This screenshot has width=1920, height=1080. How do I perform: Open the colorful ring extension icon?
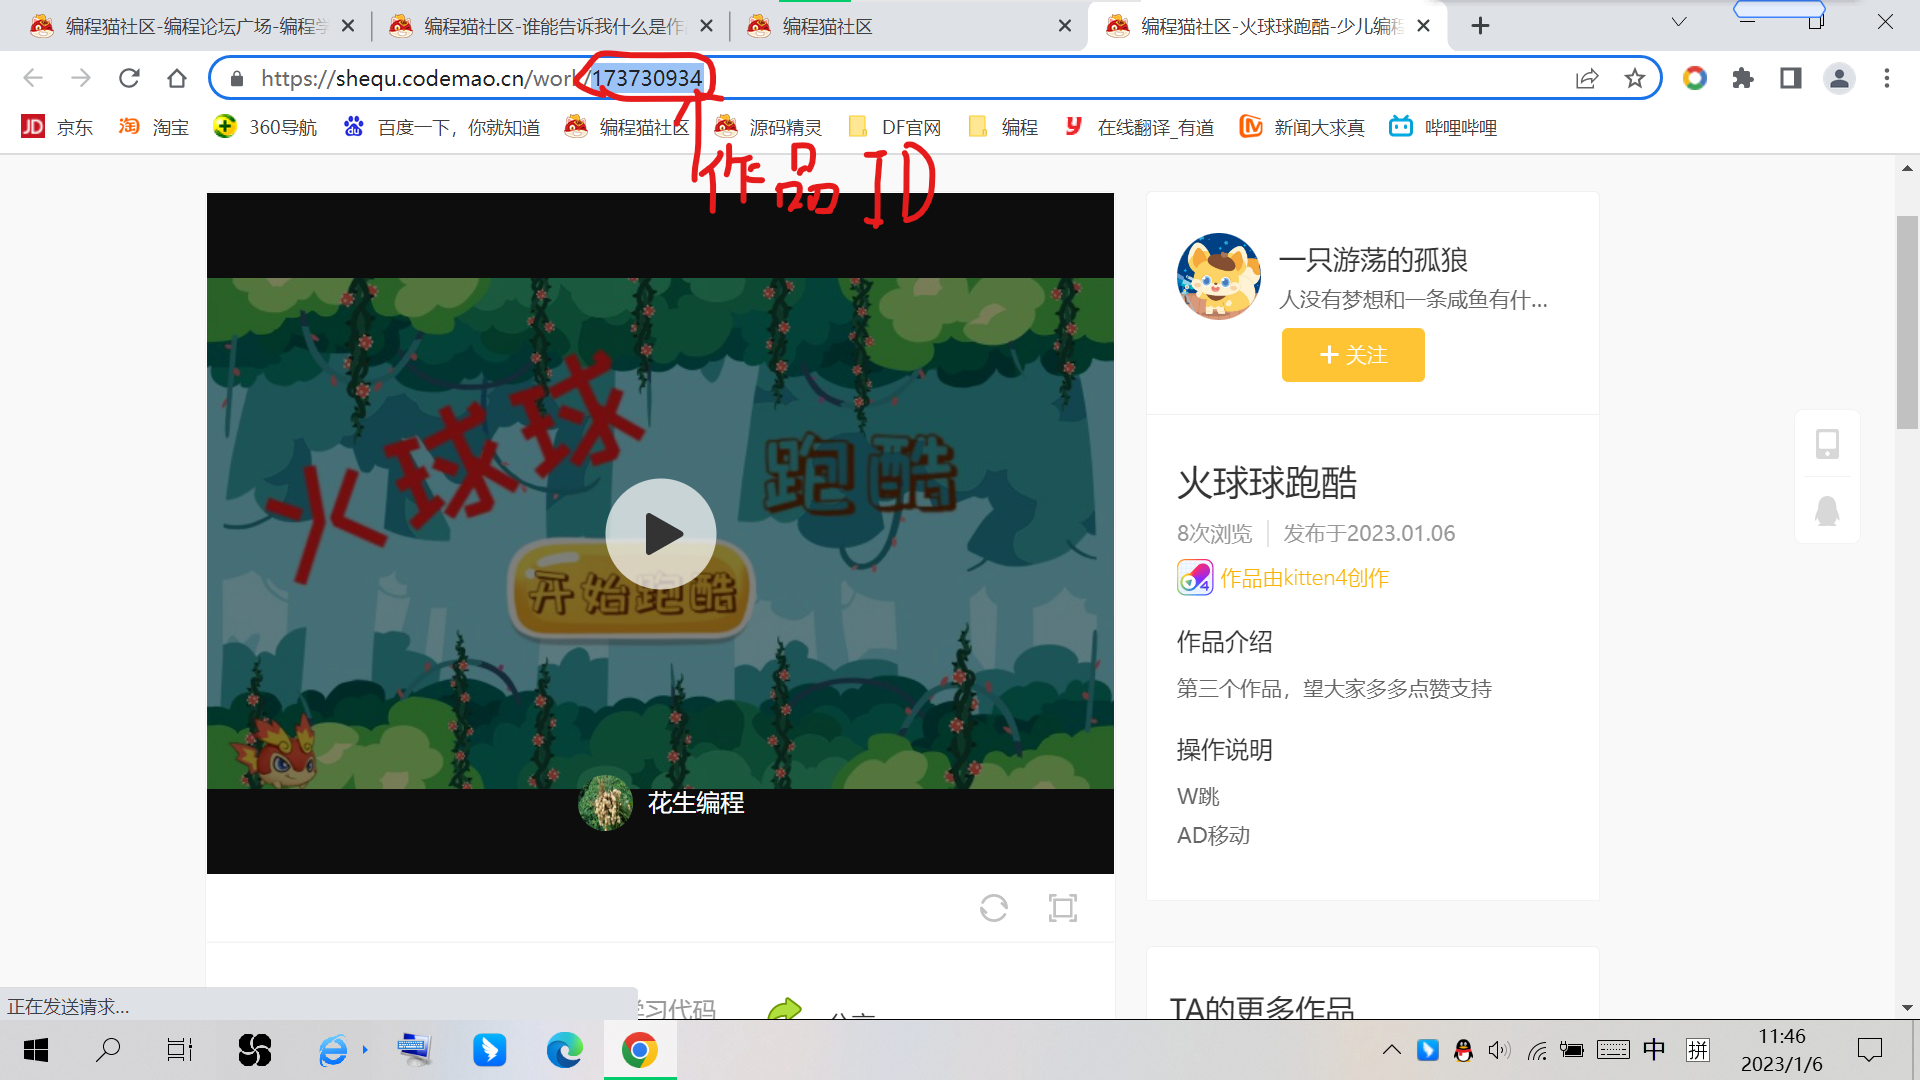[x=1695, y=78]
